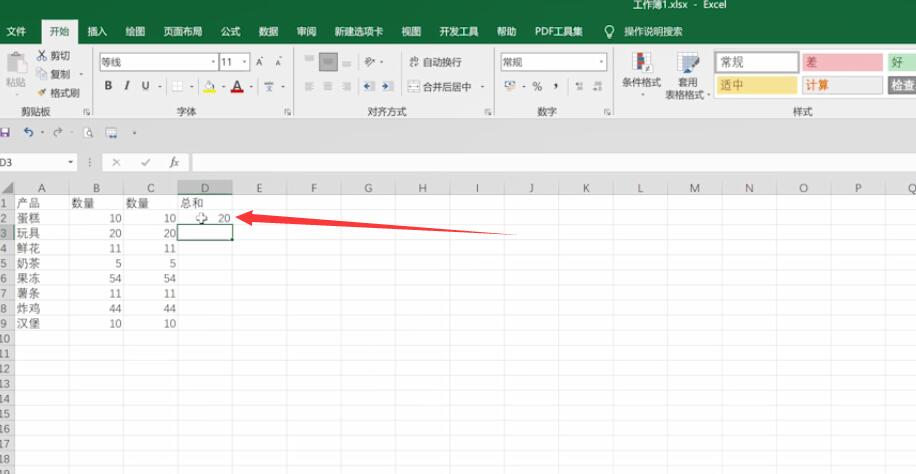Open the Name Box dropdown arrow
The image size is (916, 474).
pos(70,162)
